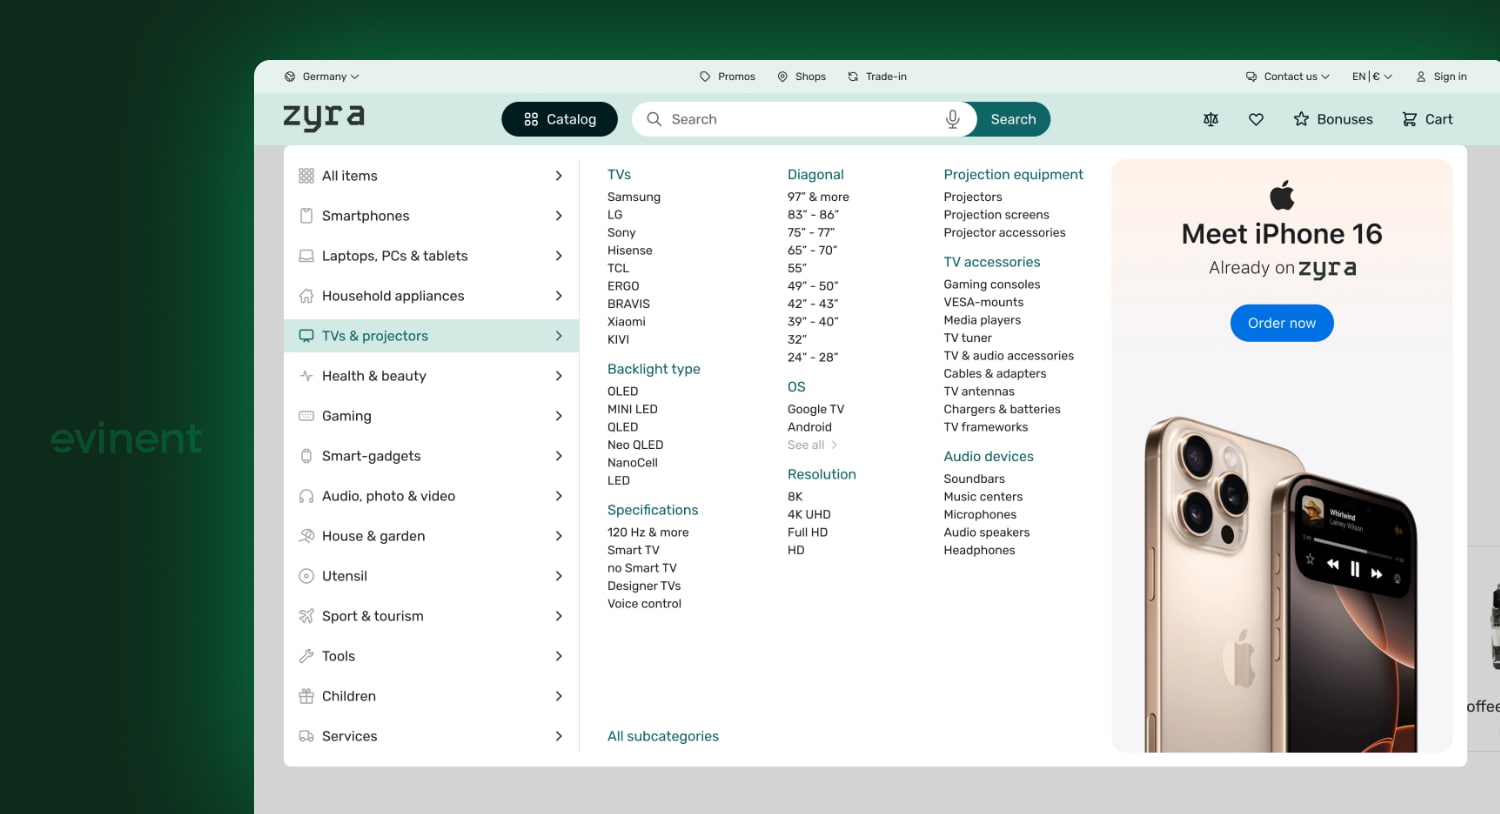Click the 4K UHD resolution
Viewport: 1500px width, 814px height.
tap(809, 514)
